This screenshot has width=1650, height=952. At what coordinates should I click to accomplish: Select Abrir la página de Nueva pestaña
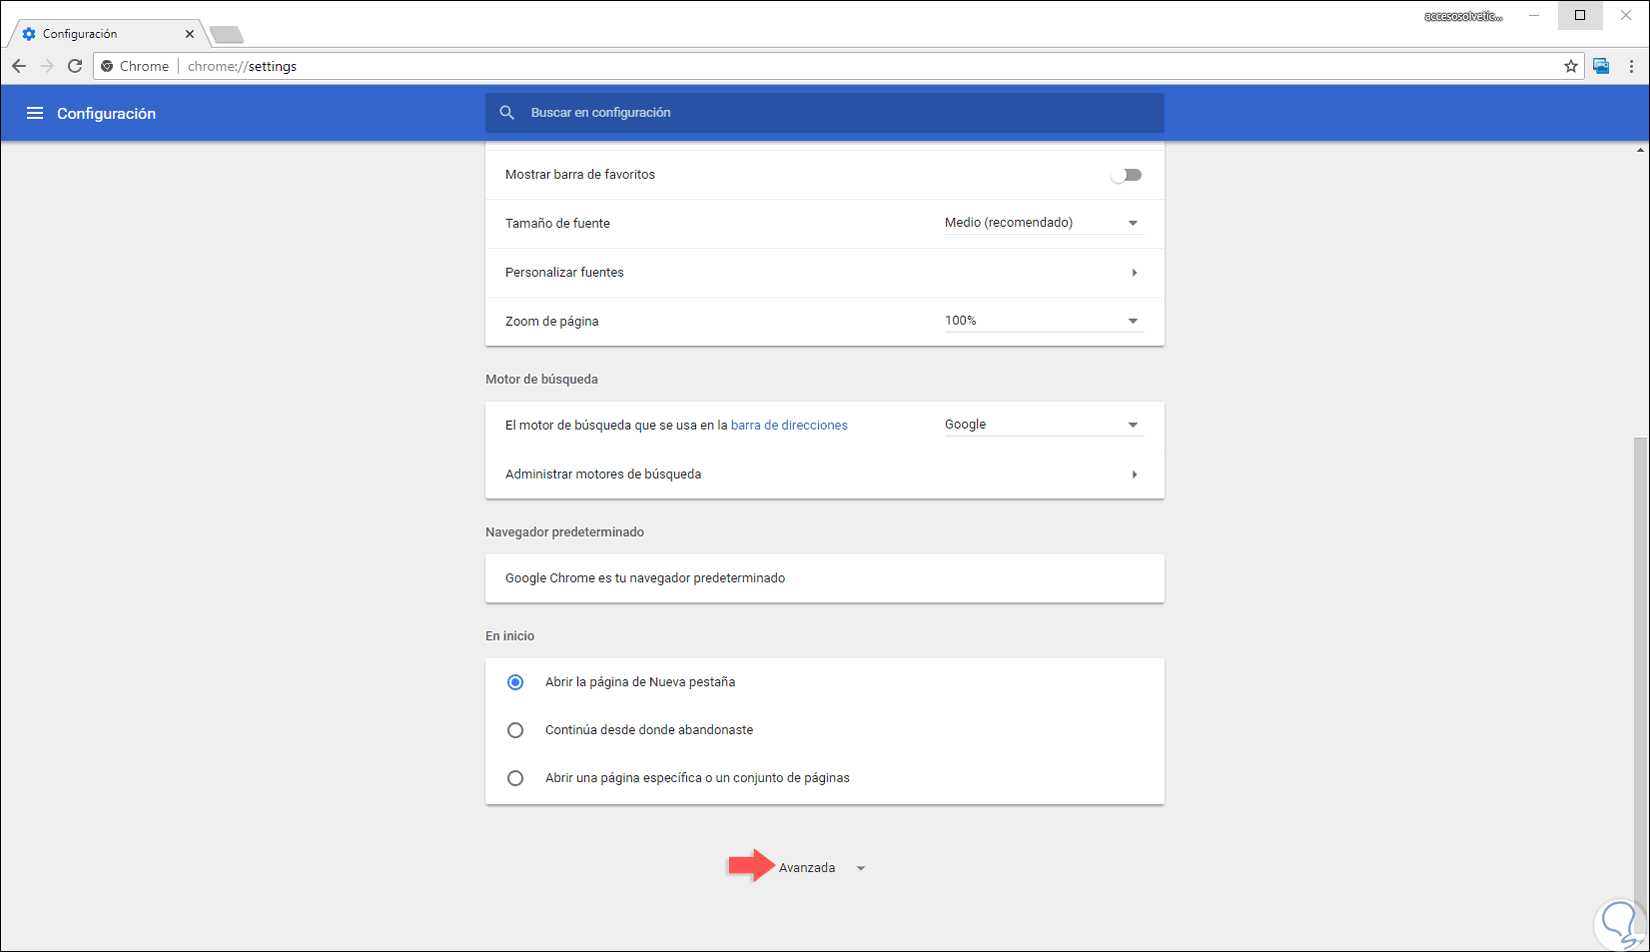(x=515, y=682)
